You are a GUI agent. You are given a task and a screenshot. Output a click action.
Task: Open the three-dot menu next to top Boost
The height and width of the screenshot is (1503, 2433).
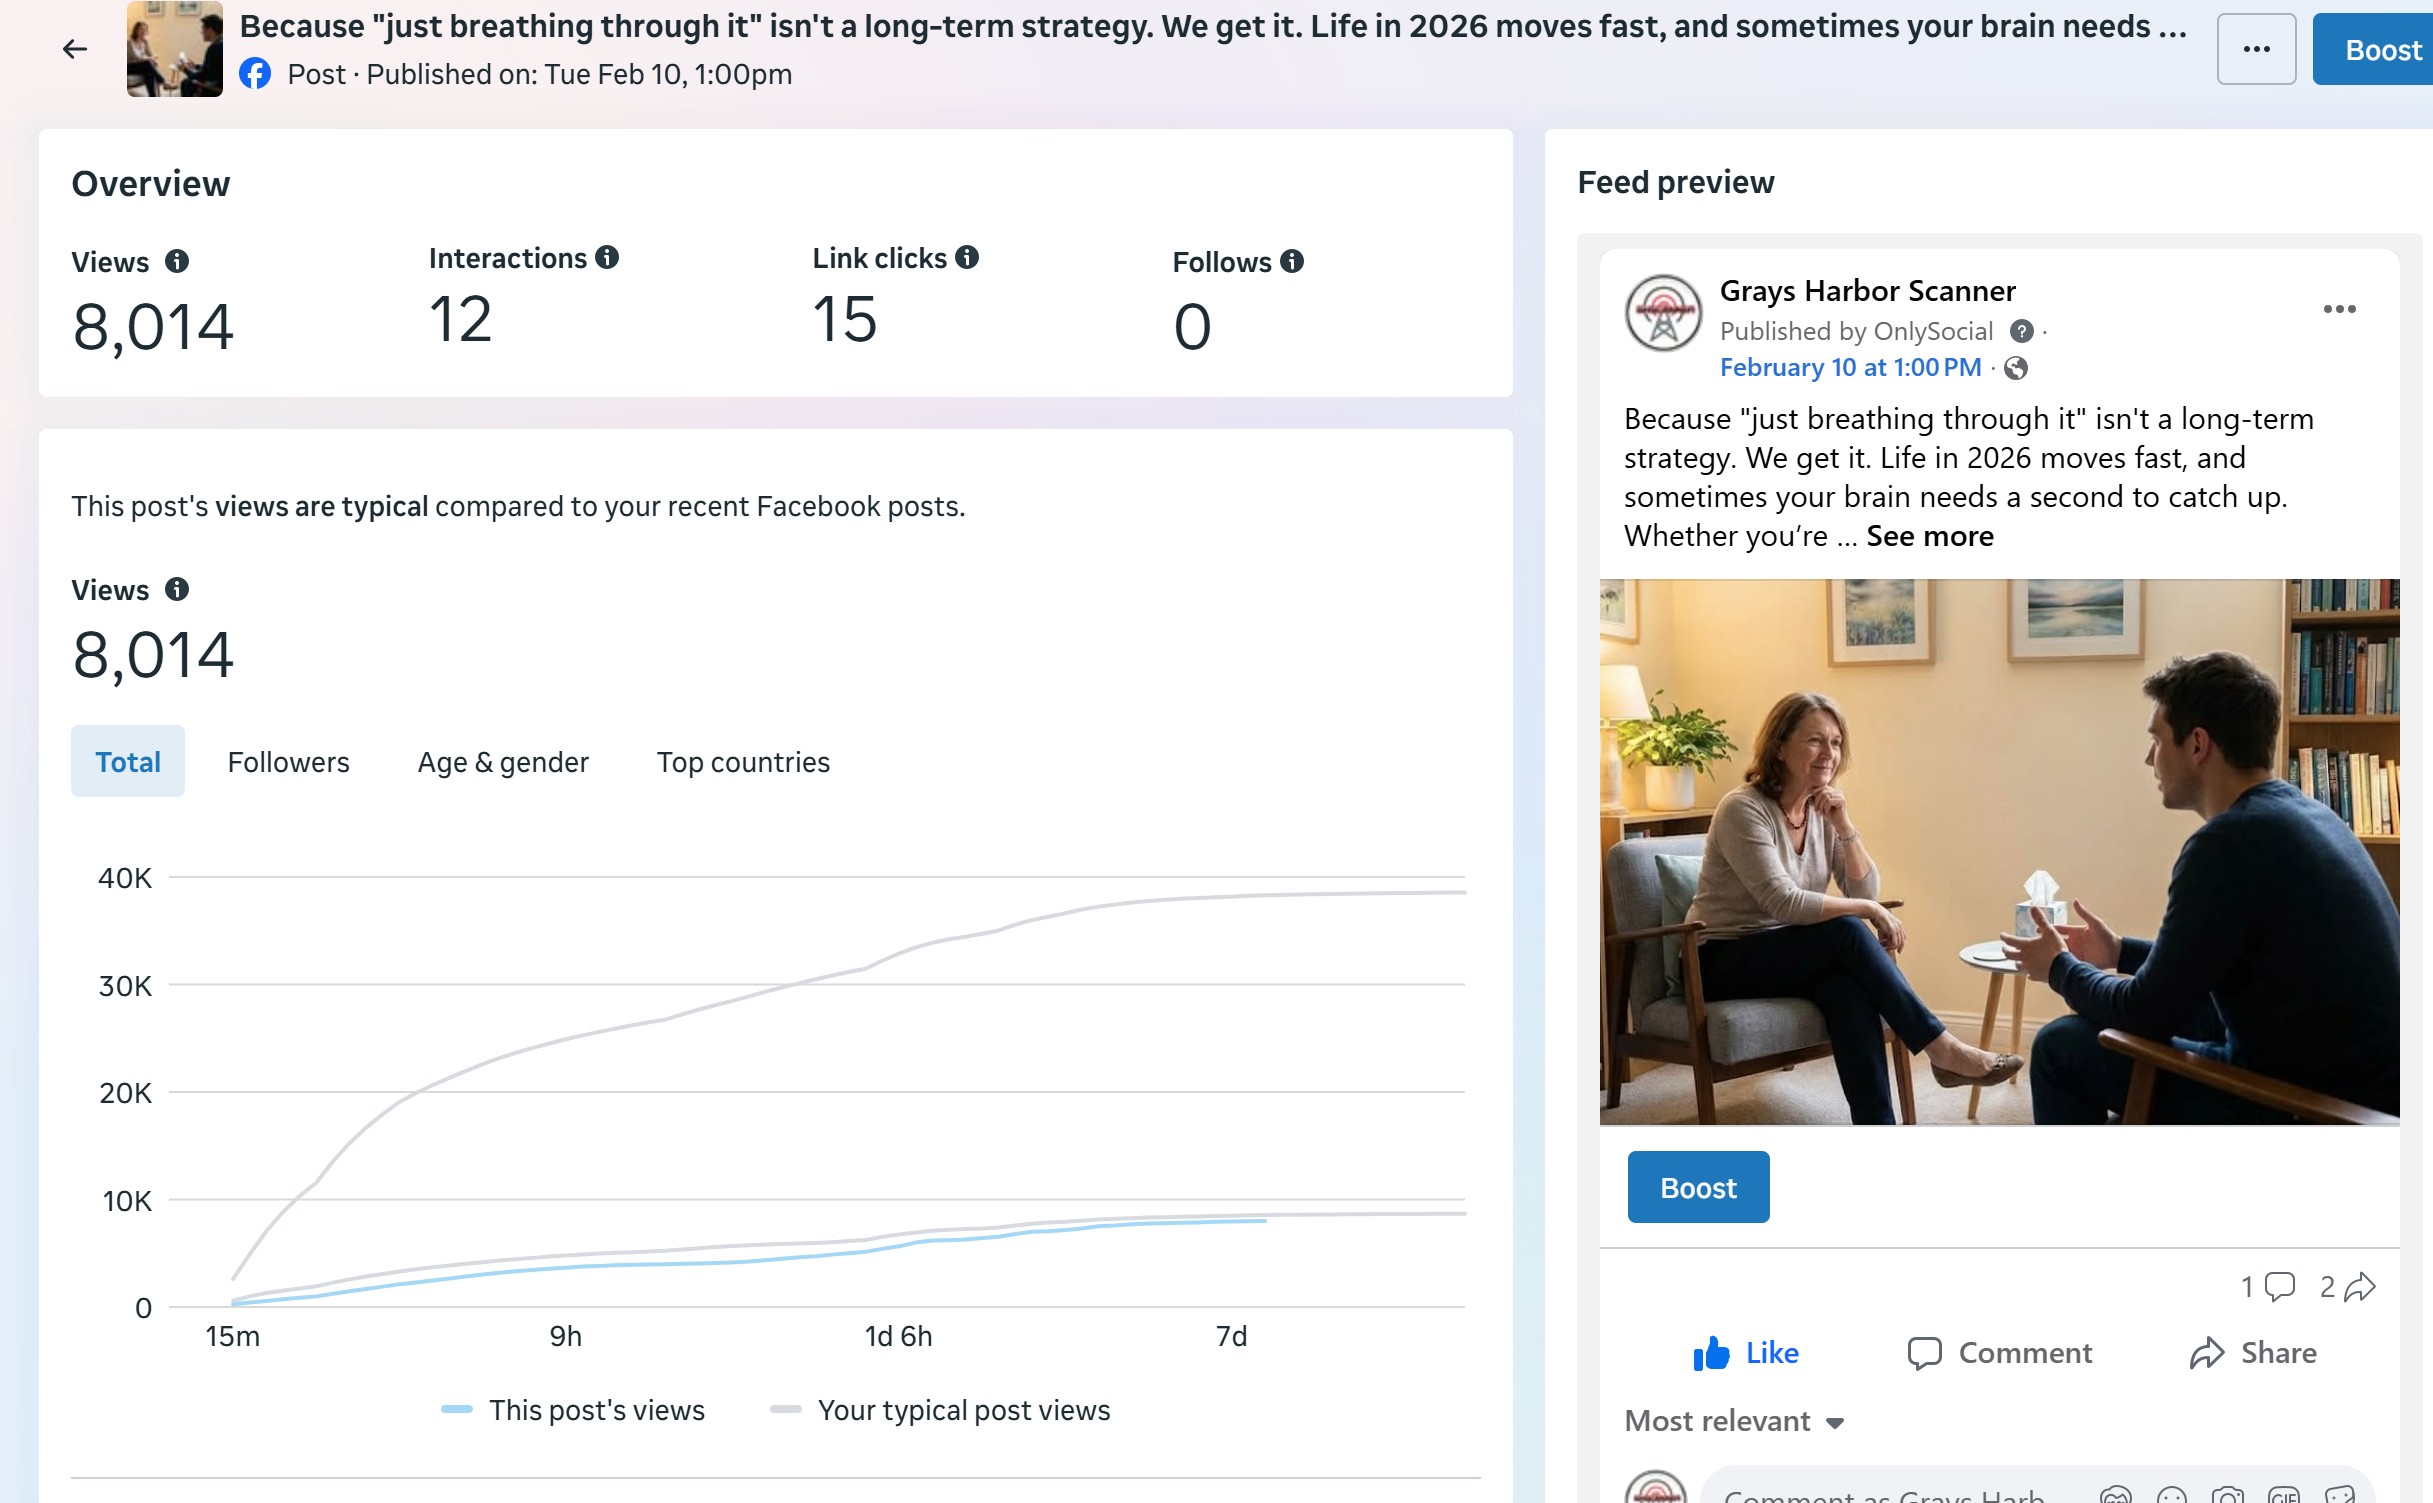tap(2256, 49)
